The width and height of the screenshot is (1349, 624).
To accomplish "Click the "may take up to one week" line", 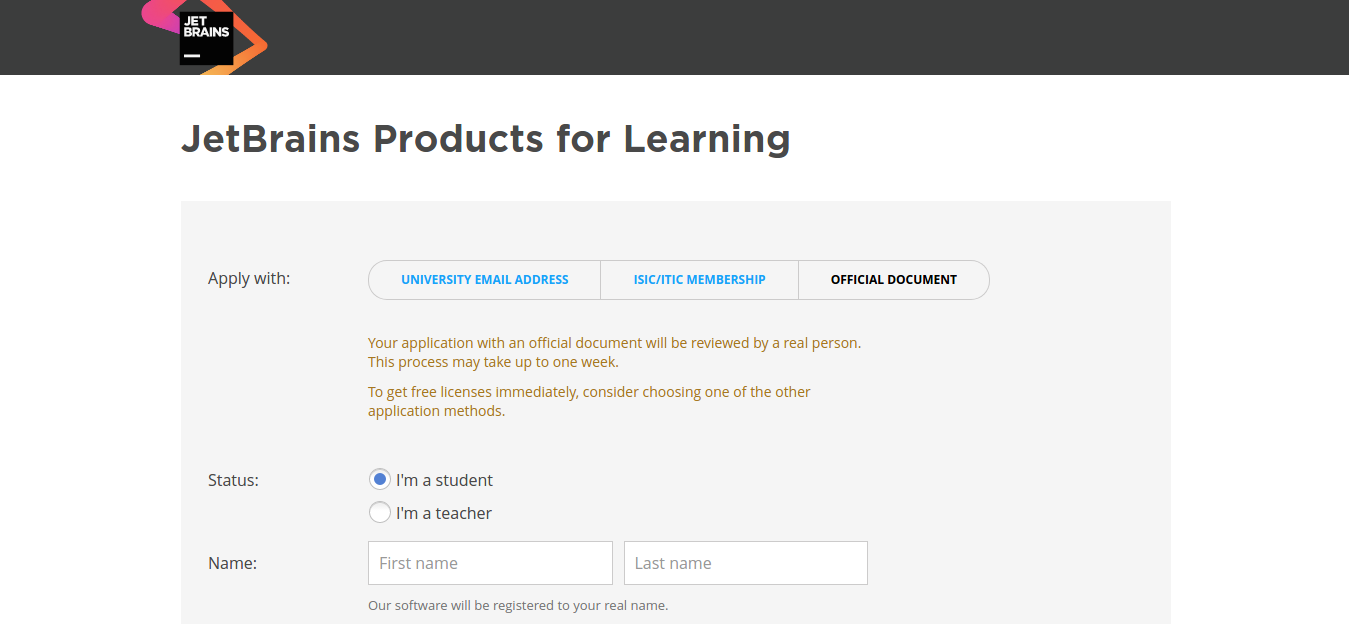I will 493,362.
